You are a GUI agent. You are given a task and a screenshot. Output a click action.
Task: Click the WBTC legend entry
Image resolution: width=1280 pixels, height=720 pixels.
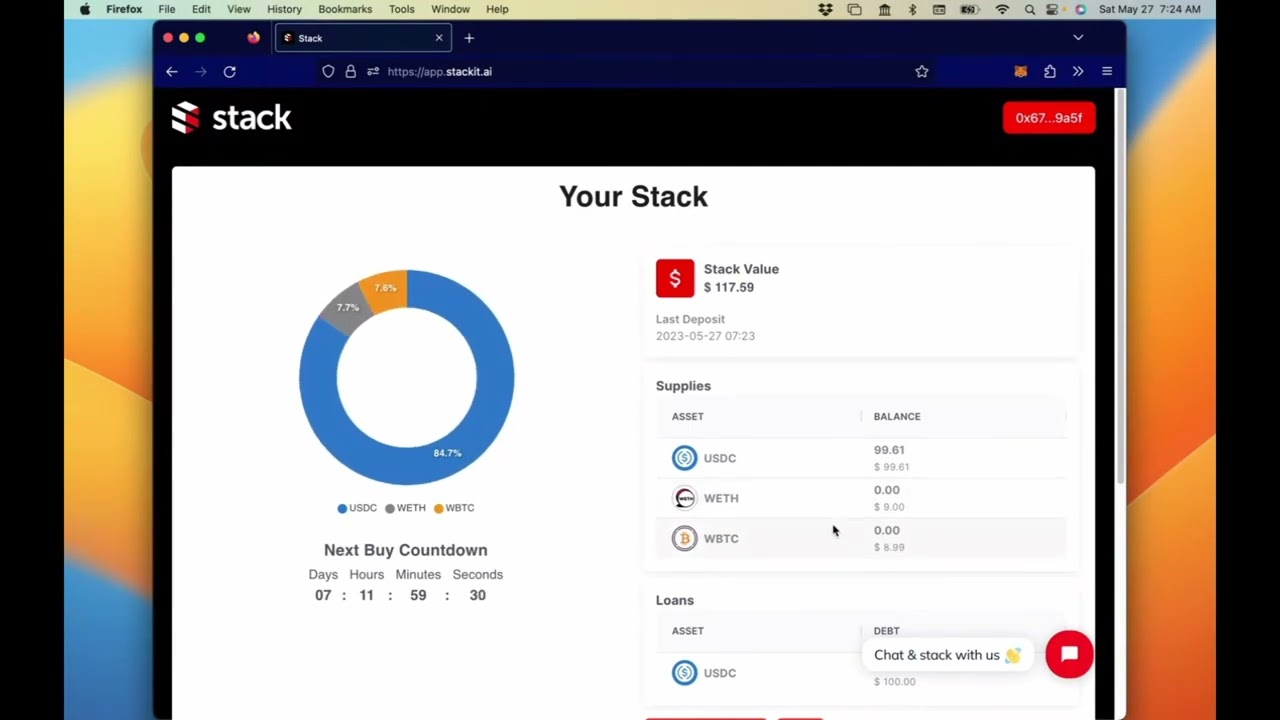(x=454, y=508)
